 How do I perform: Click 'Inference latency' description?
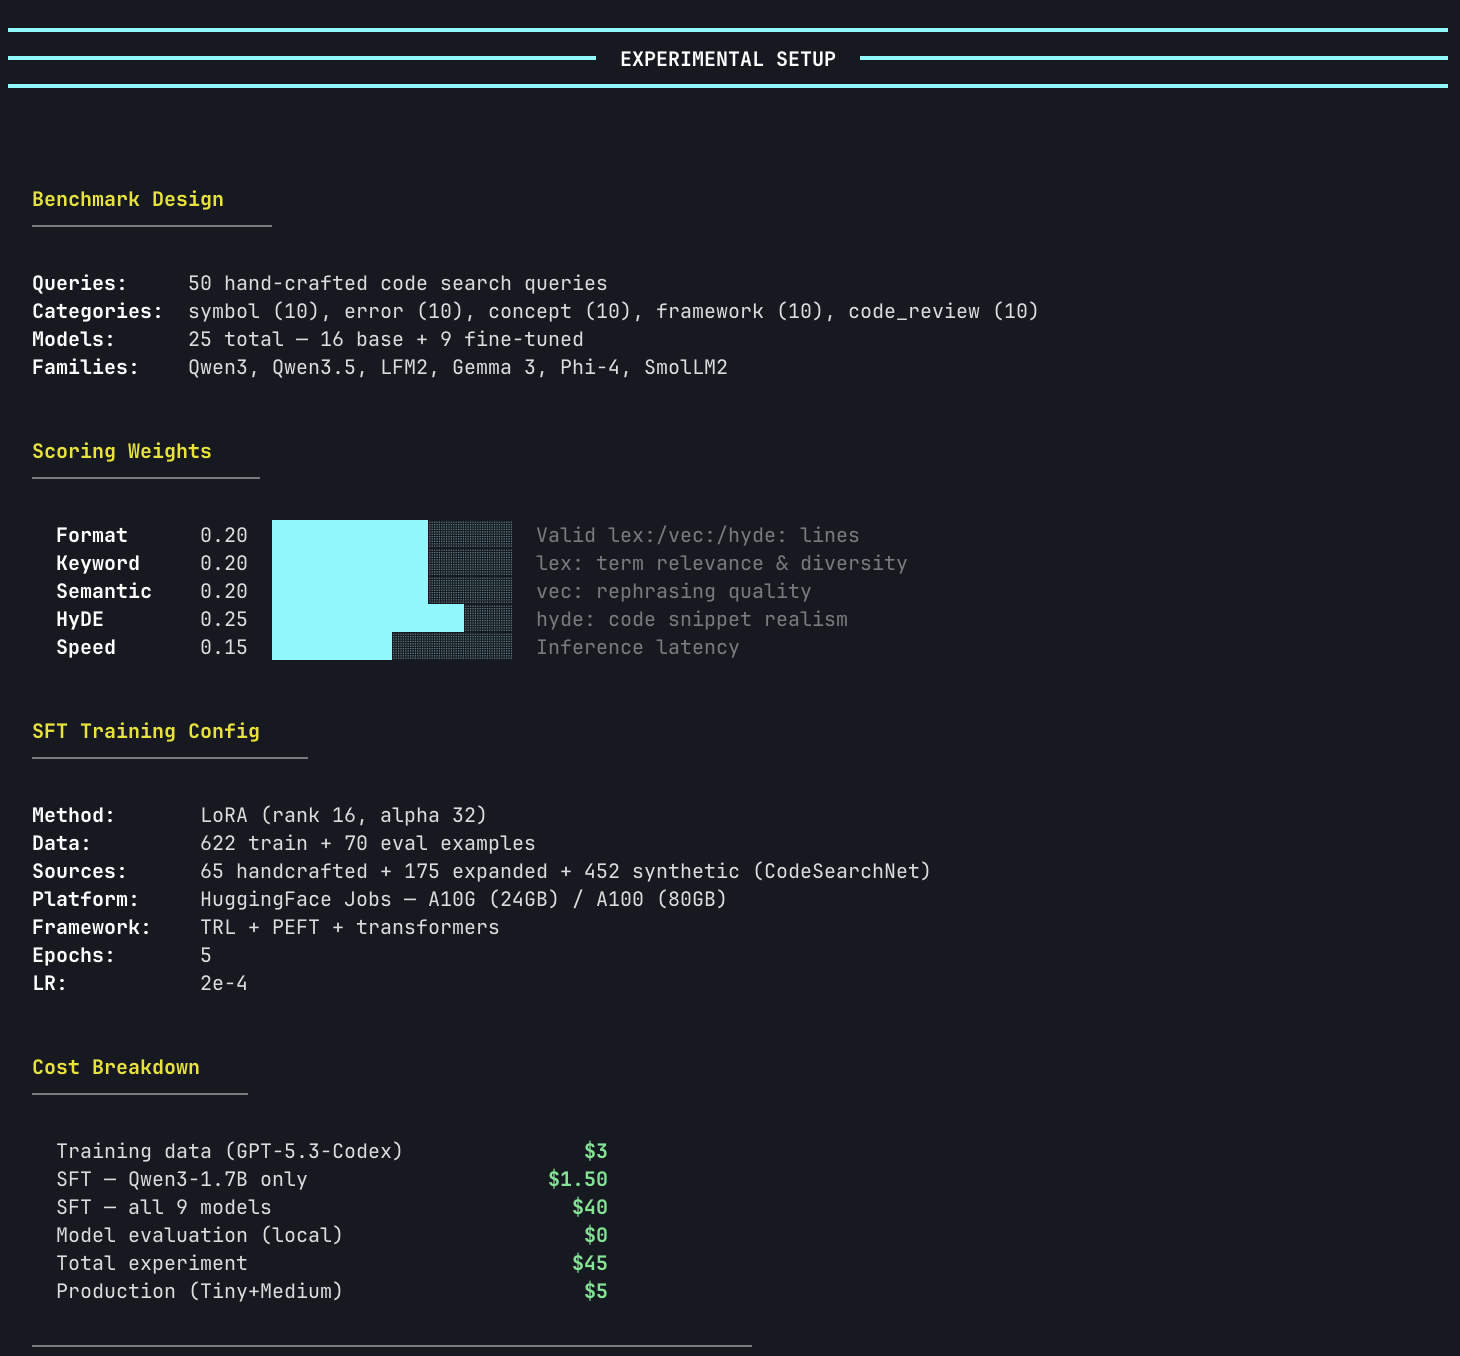(x=638, y=647)
